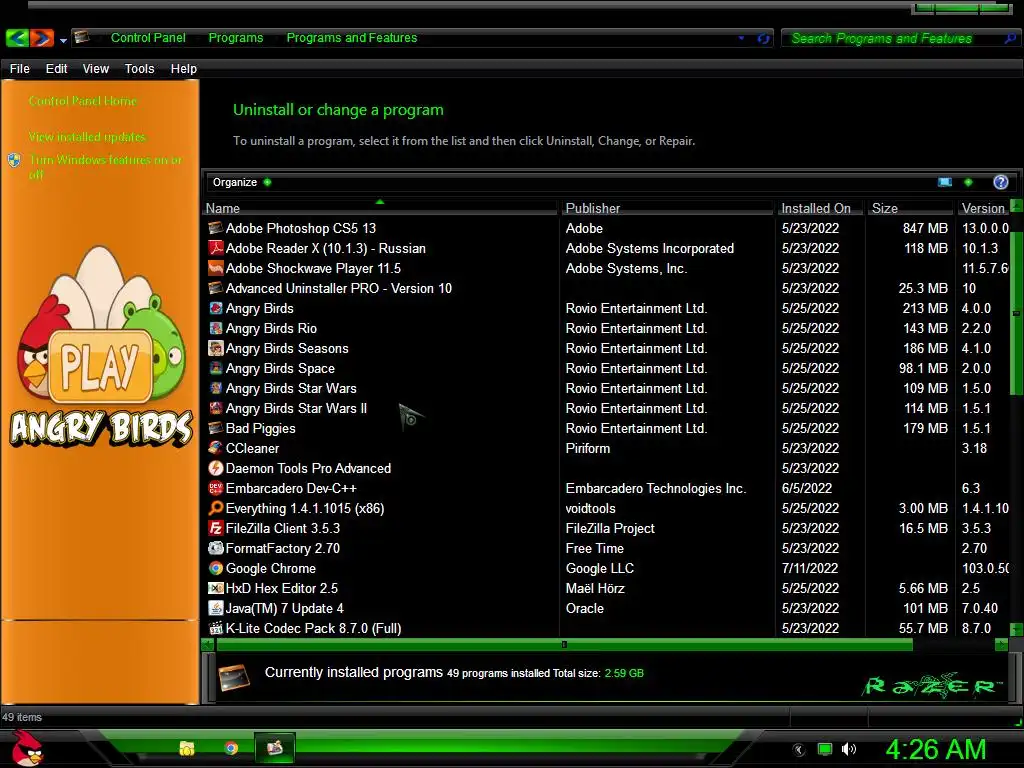1024x768 pixels.
Task: Sort by the Name column header
Action: [381, 208]
